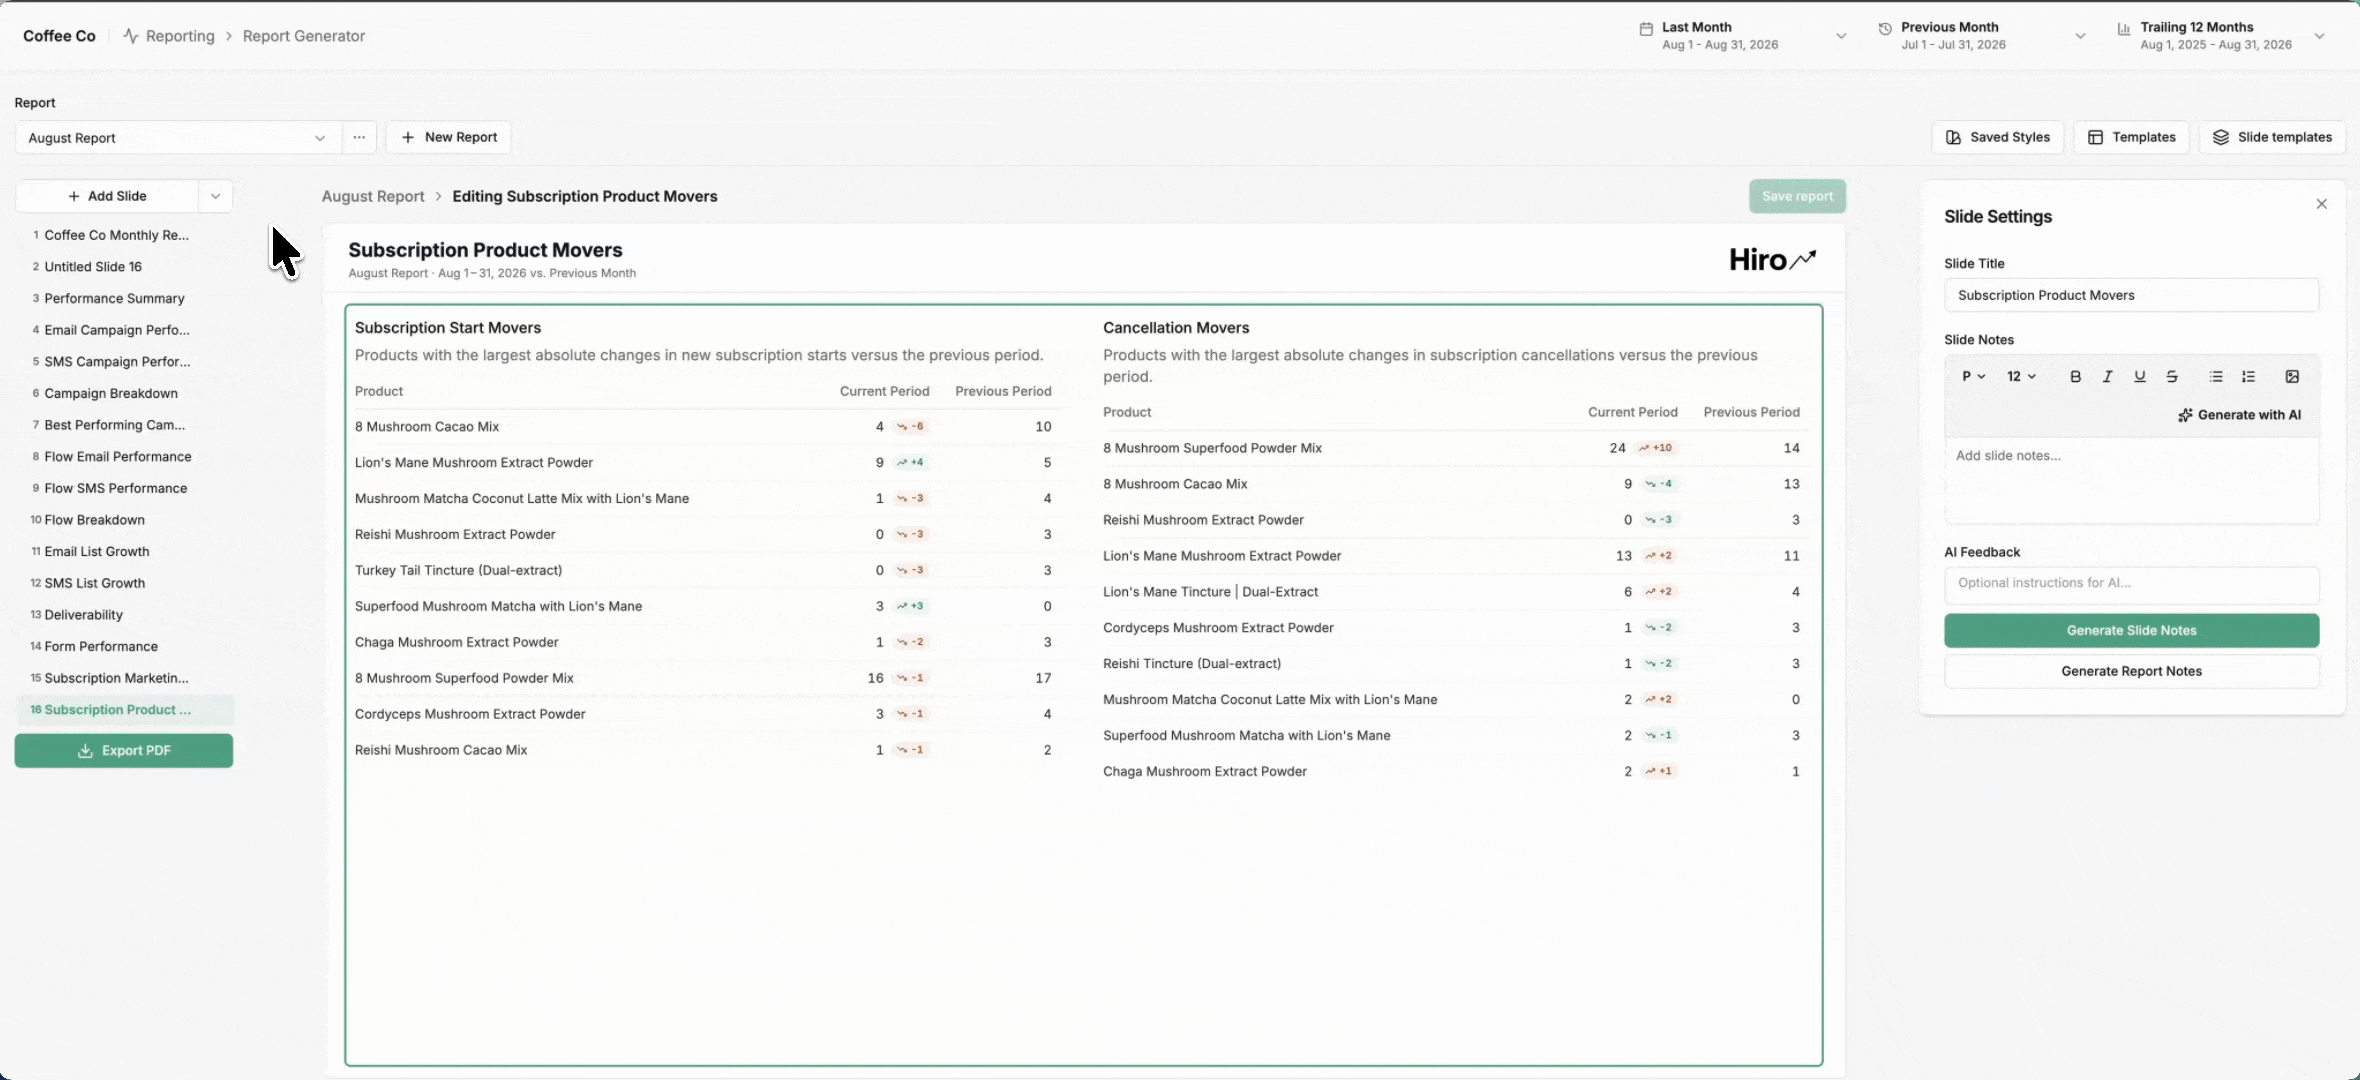Apply strikethrough in slide notes toolbar
Viewport: 2360px width, 1080px height.
[x=2171, y=377]
